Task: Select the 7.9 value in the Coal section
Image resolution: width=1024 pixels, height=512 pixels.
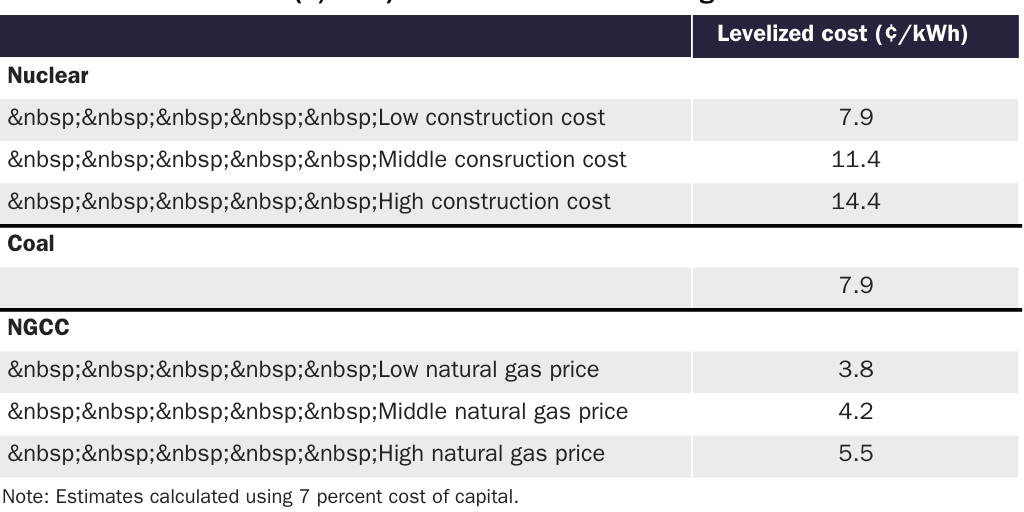Action: [855, 286]
